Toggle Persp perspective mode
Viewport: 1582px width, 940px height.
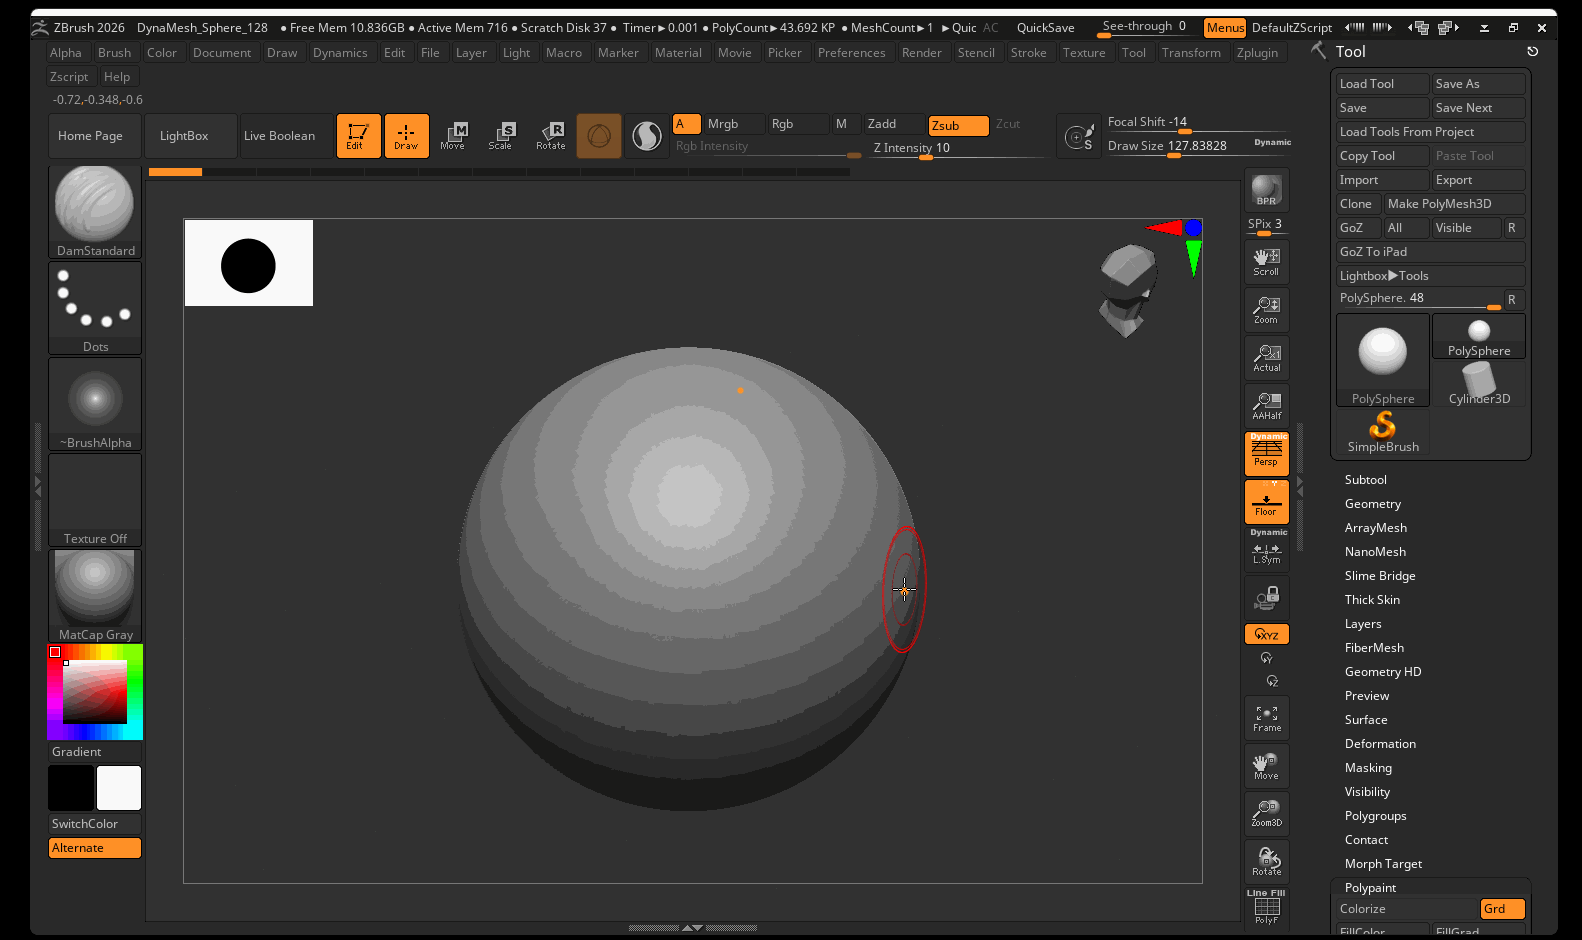coord(1266,453)
